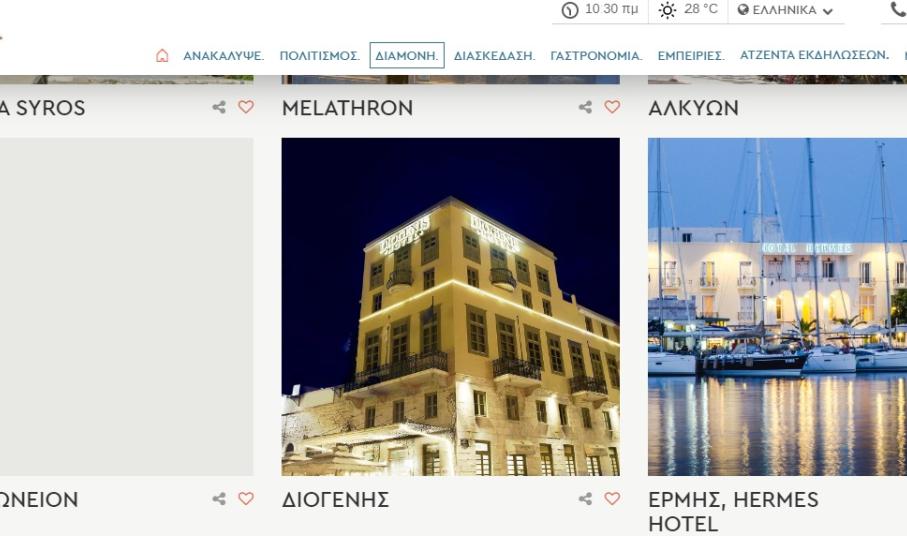Share the Melathron listing
This screenshot has width=907, height=536.
(x=585, y=107)
